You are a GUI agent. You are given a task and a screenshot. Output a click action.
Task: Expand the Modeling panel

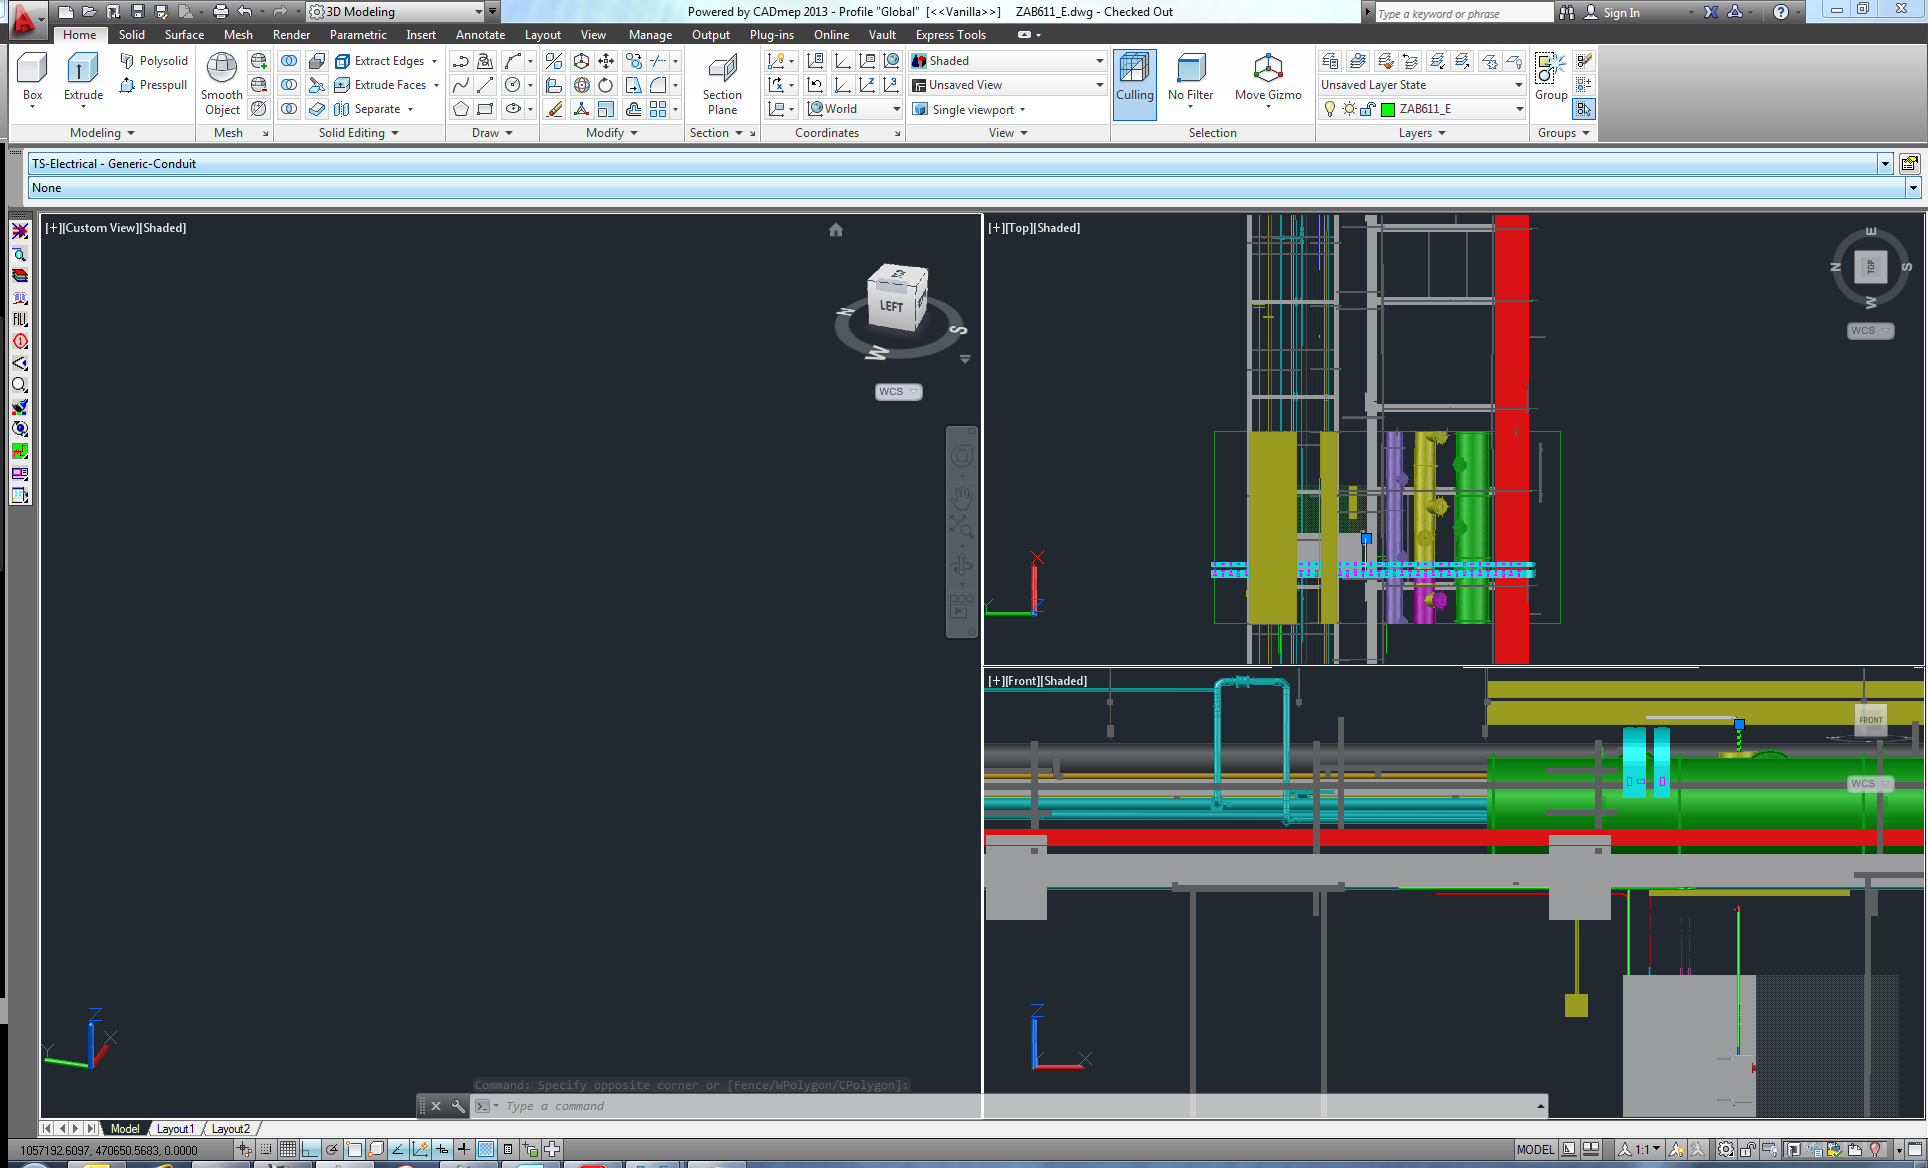102,133
